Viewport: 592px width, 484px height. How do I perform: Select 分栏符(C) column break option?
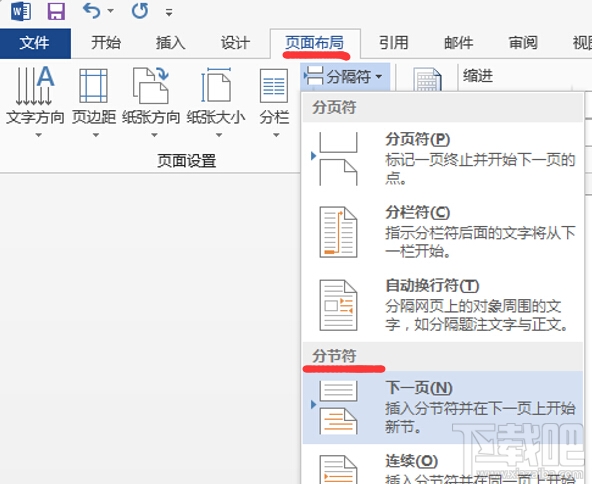coord(443,232)
